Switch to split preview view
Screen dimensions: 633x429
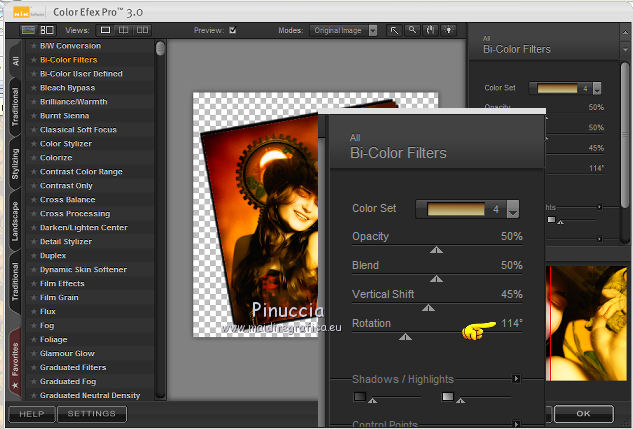pyautogui.click(x=124, y=30)
